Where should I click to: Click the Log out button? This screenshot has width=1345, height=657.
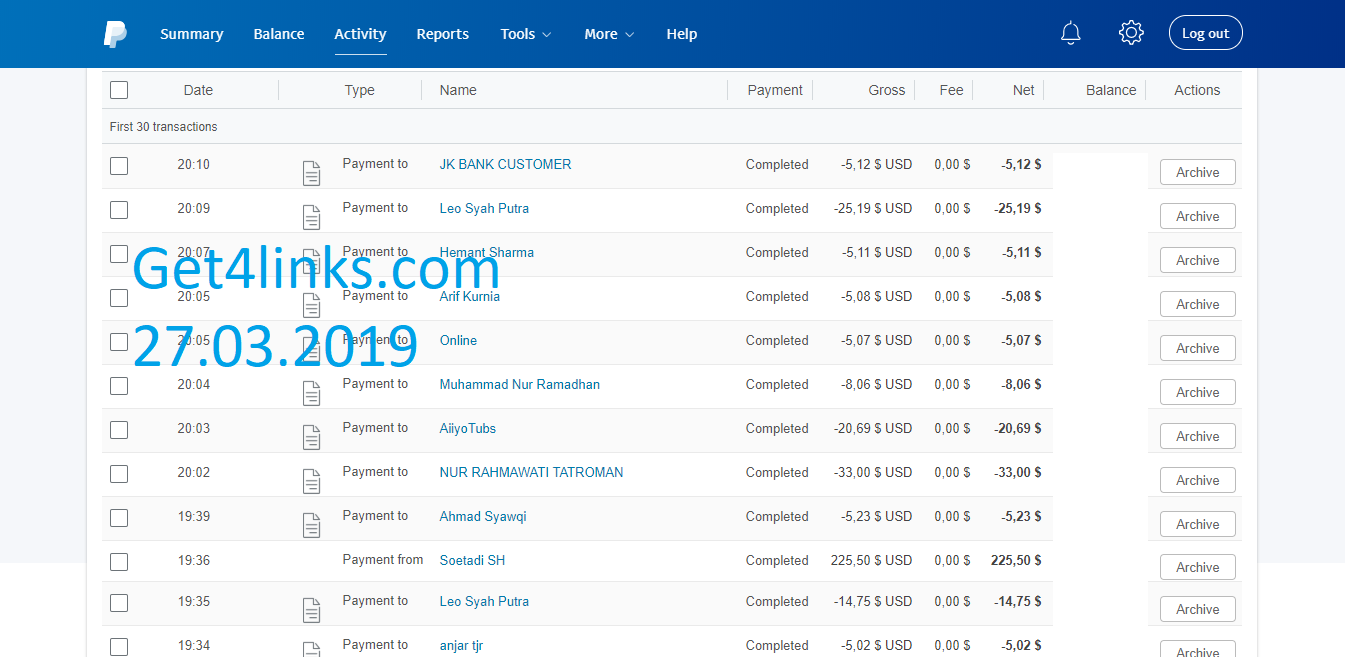tap(1206, 33)
